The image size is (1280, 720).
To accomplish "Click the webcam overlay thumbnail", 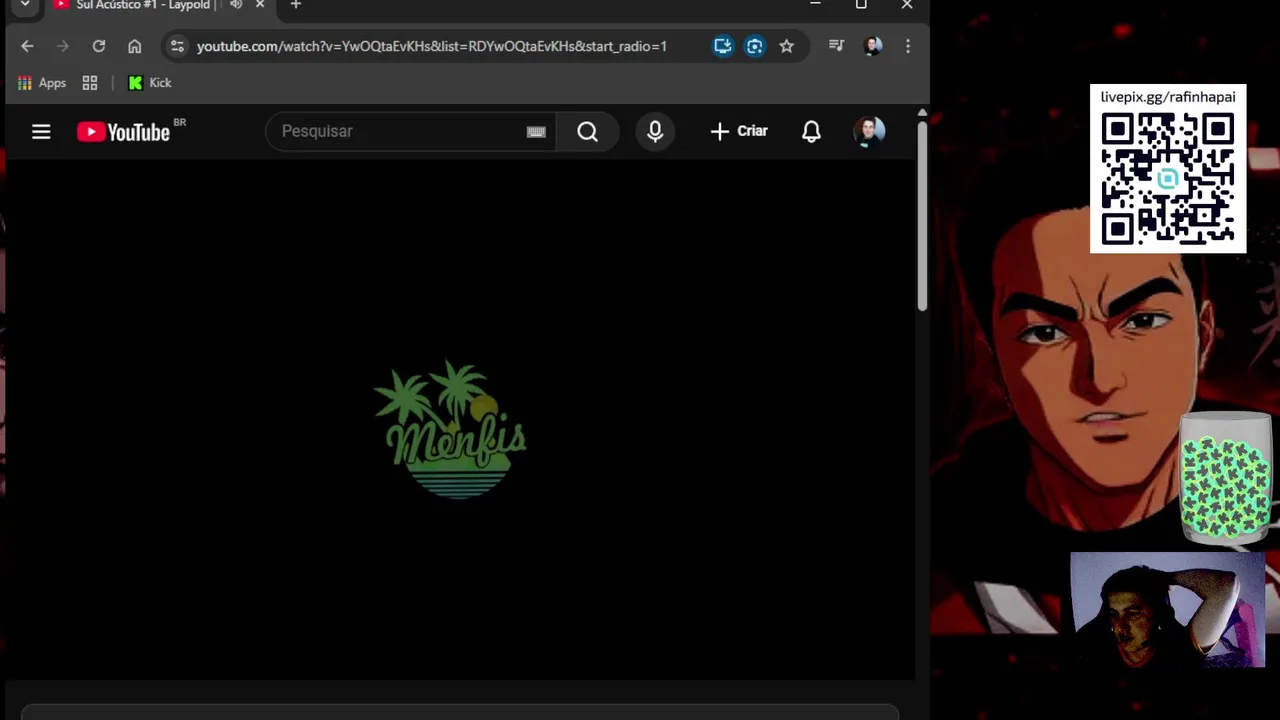I will click(1168, 609).
